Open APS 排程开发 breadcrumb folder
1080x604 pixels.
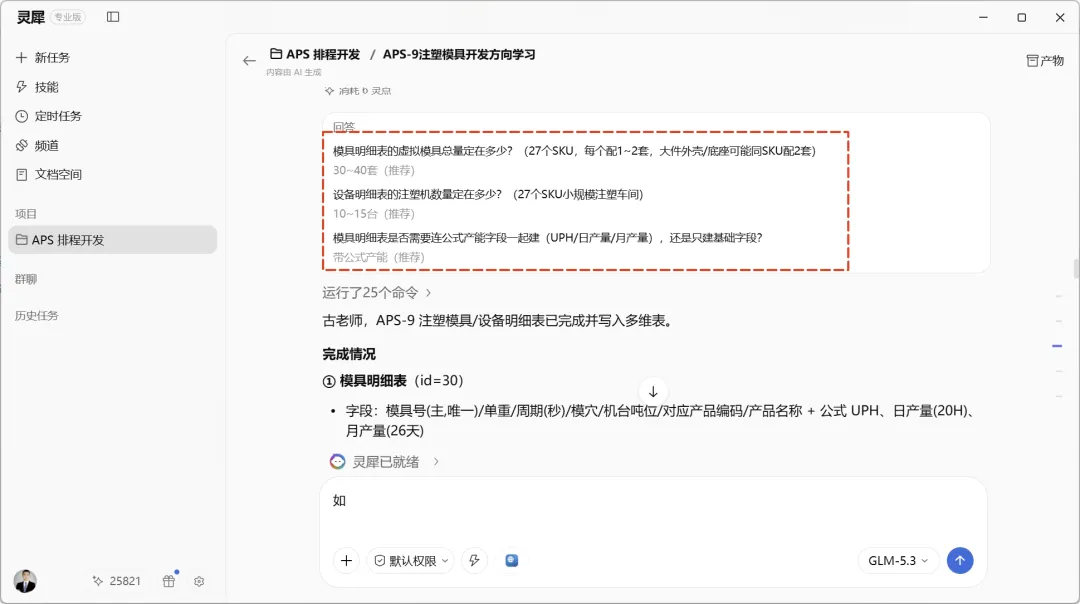tap(315, 54)
